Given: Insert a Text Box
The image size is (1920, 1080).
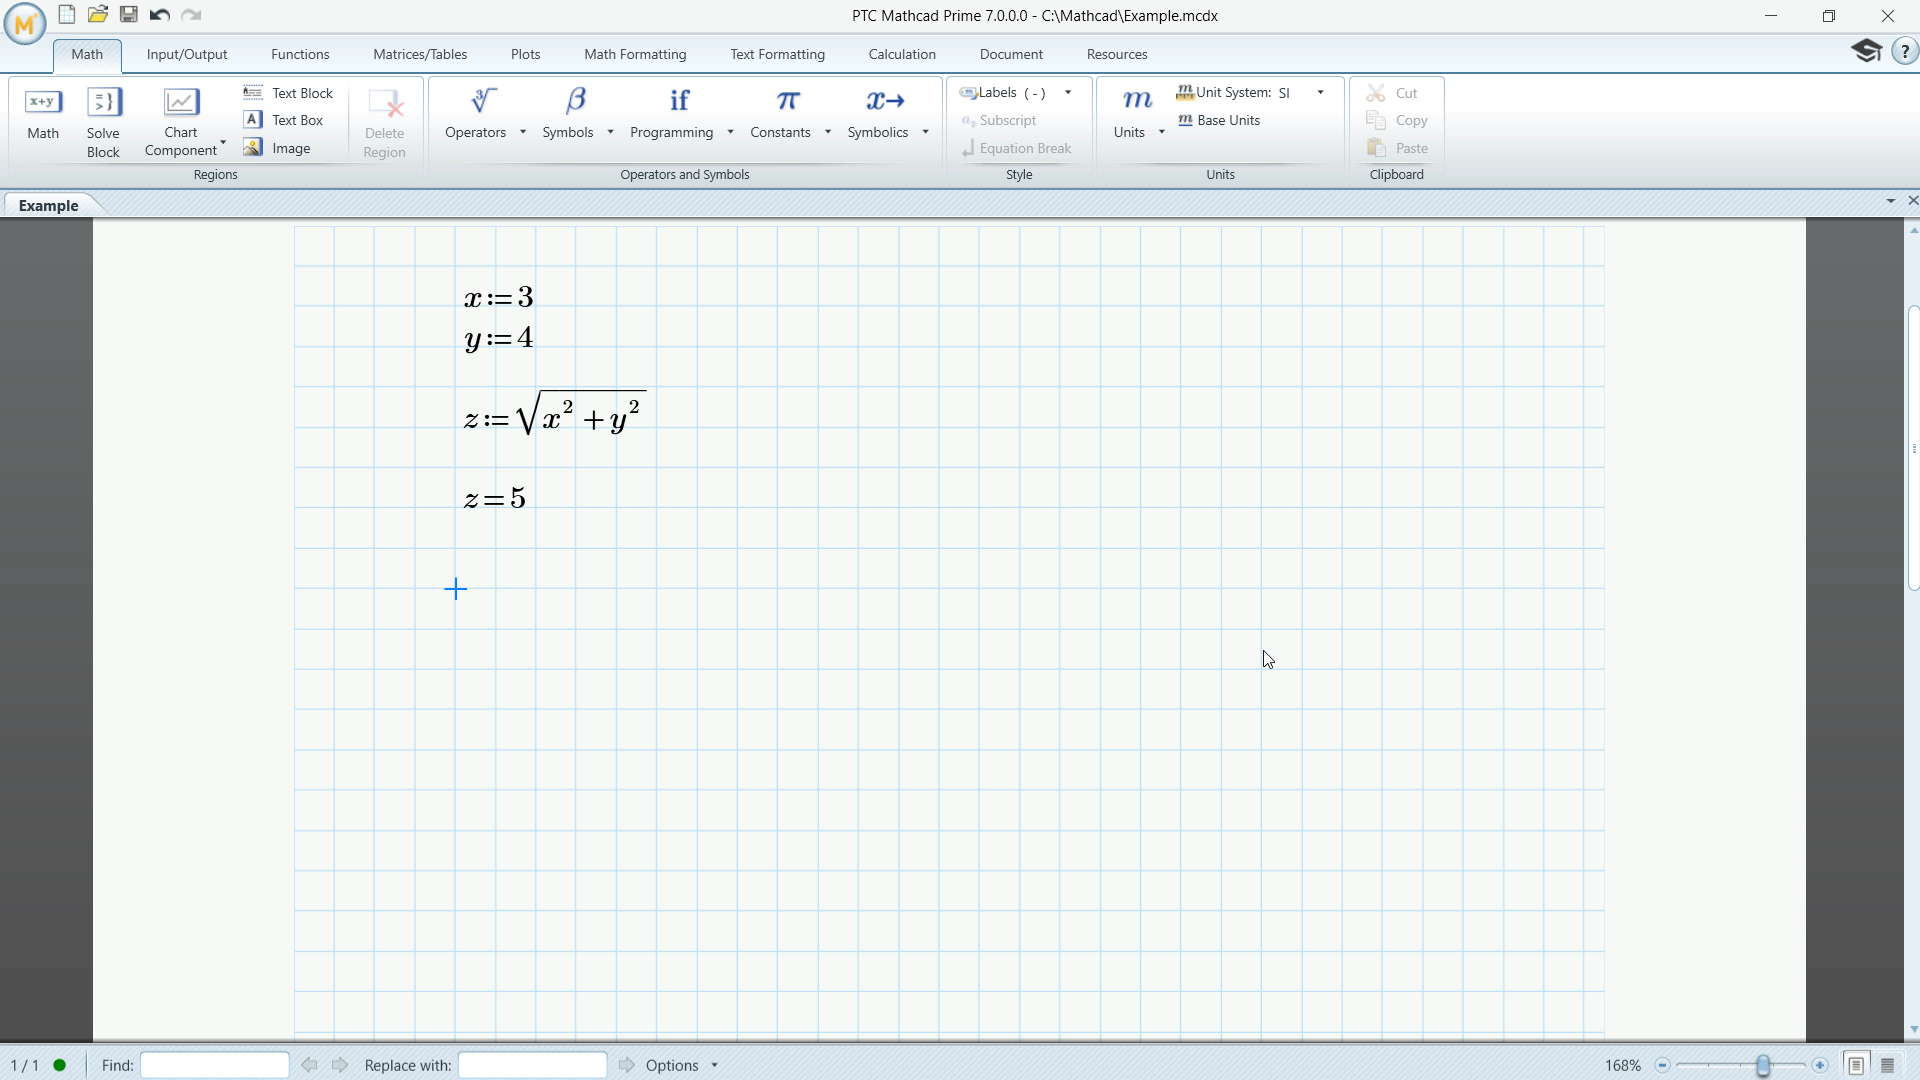Looking at the screenshot, I should (295, 119).
